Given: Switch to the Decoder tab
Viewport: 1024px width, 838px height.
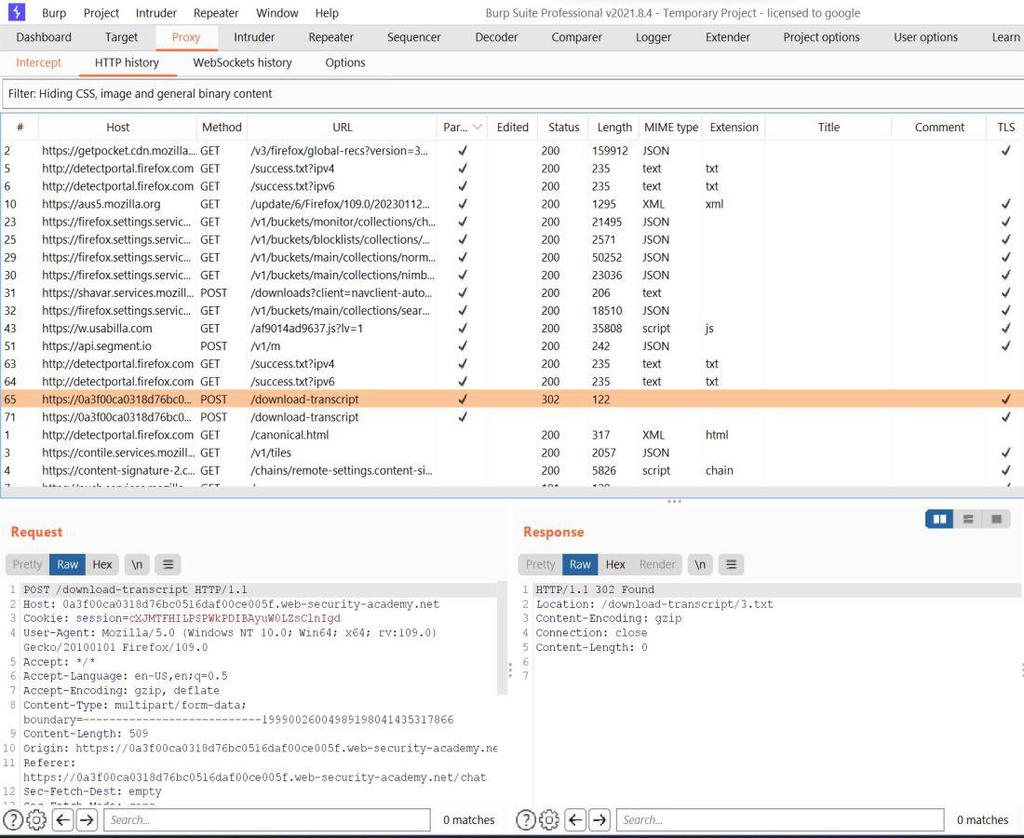Looking at the screenshot, I should tap(496, 37).
